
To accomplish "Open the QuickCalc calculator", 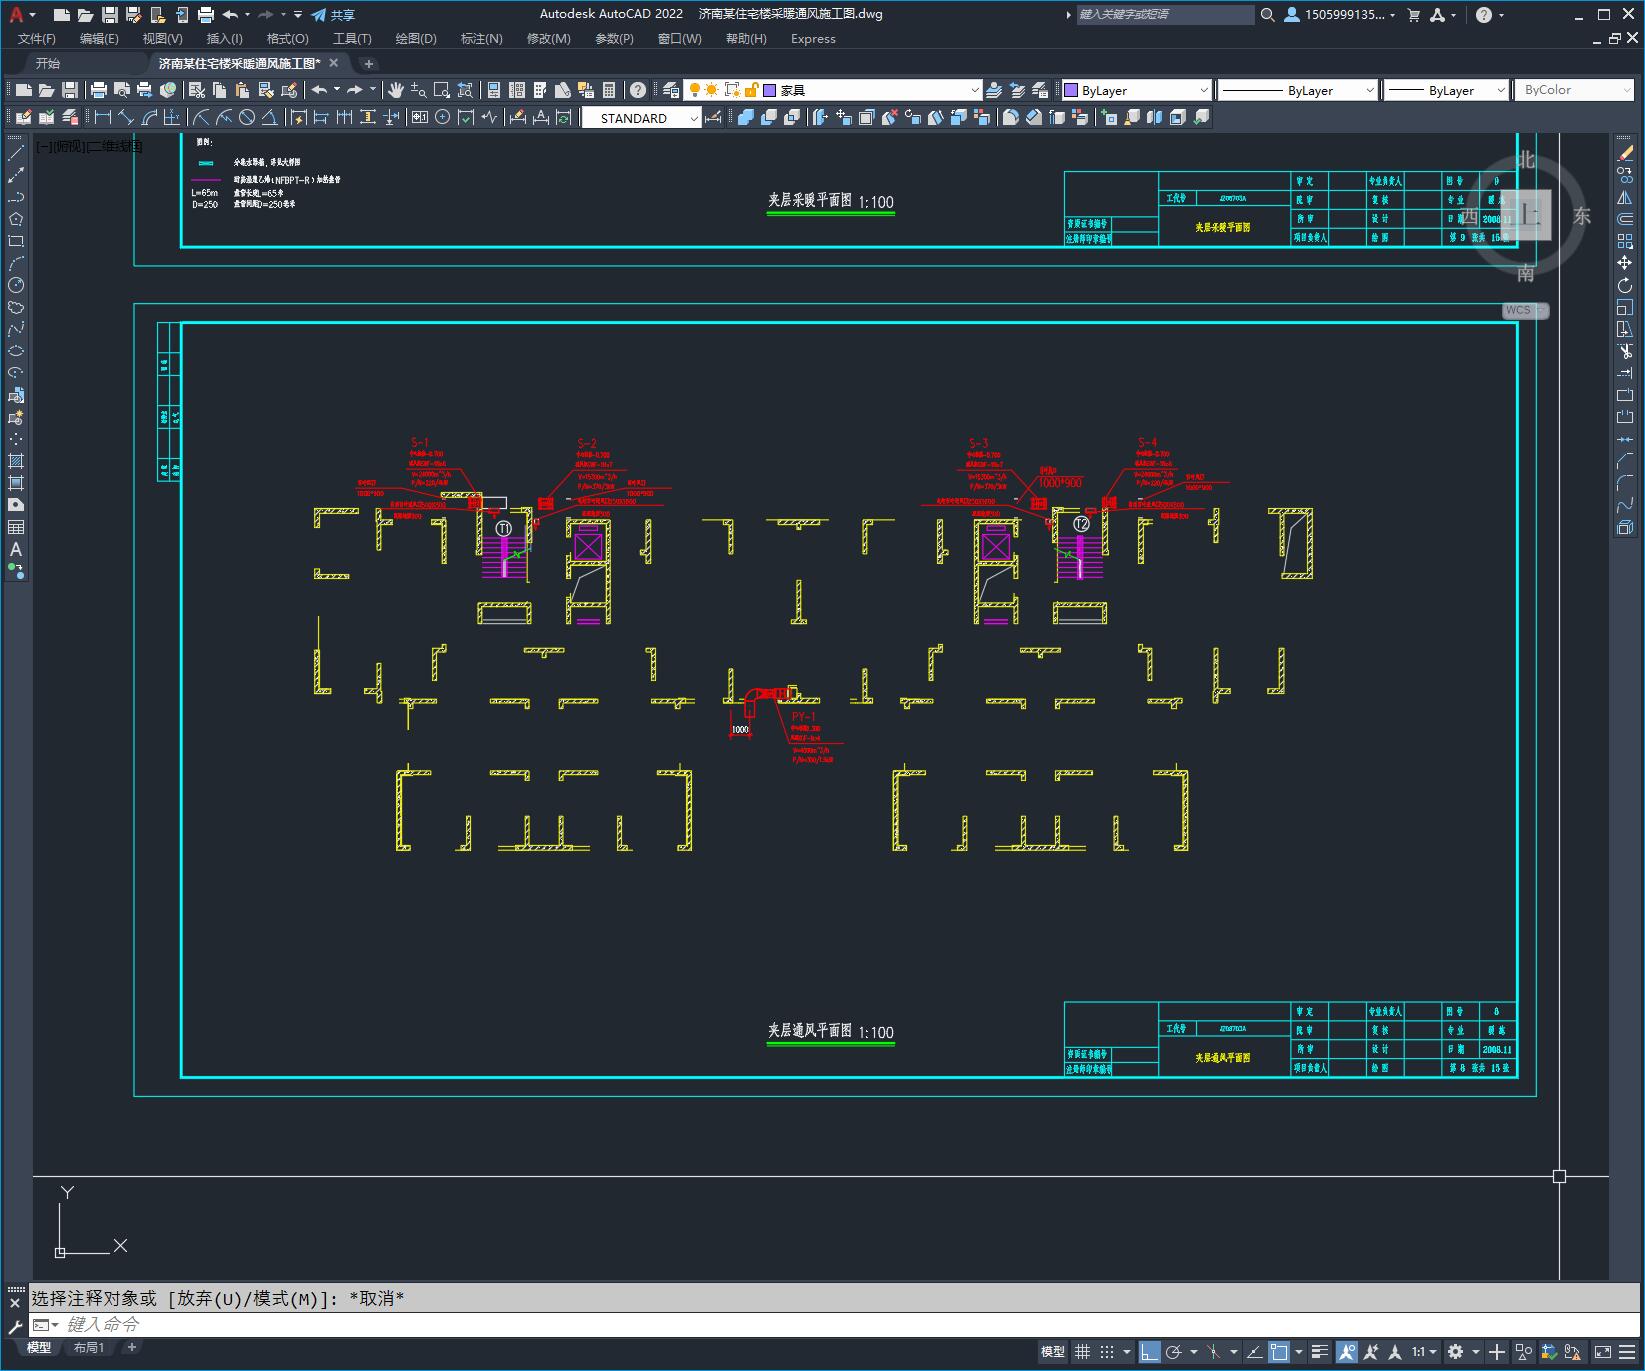I will [609, 90].
